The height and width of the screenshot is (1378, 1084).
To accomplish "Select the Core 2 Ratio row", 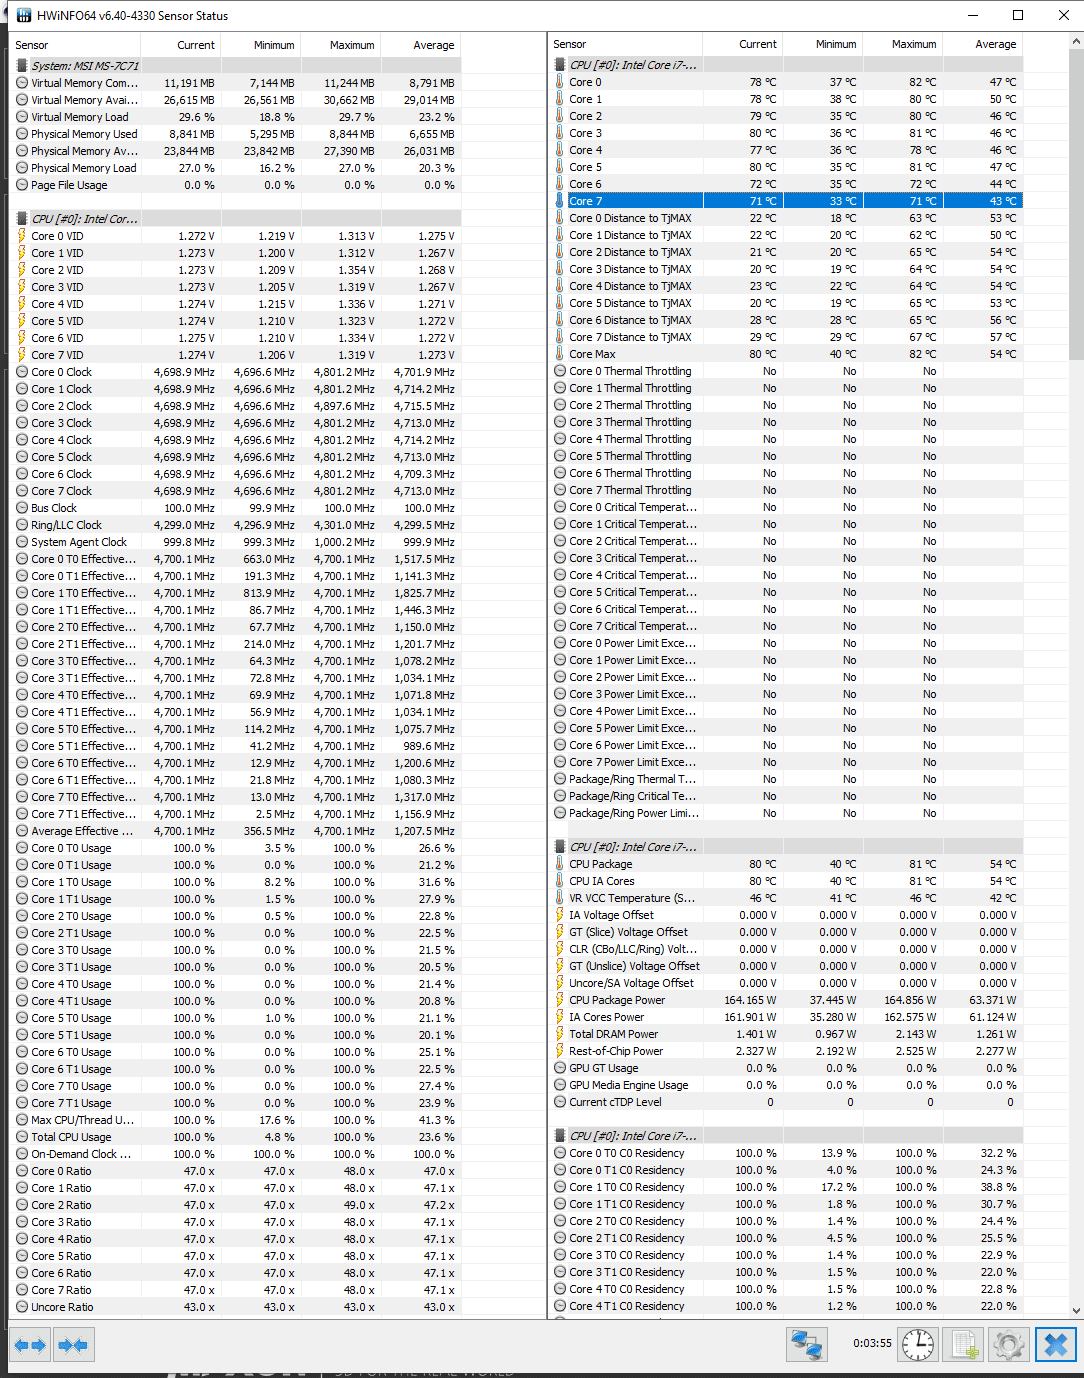I will coord(236,1205).
